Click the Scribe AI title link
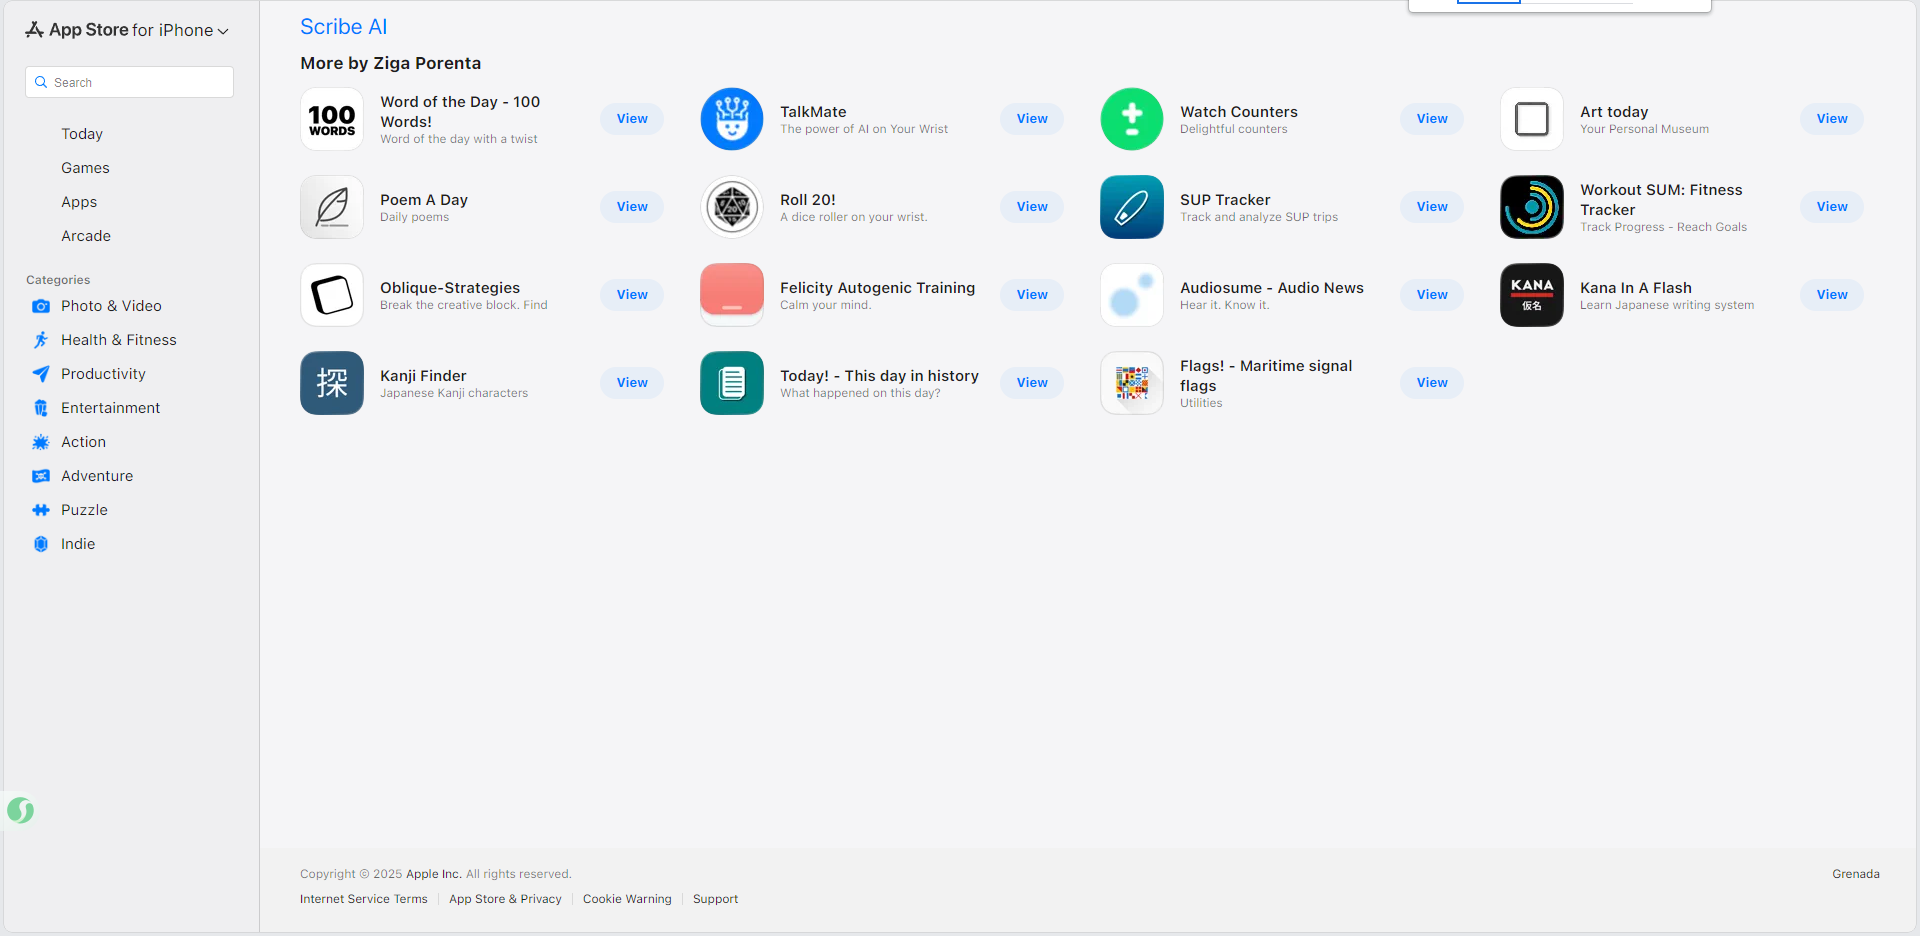Image resolution: width=1920 pixels, height=936 pixels. (343, 27)
